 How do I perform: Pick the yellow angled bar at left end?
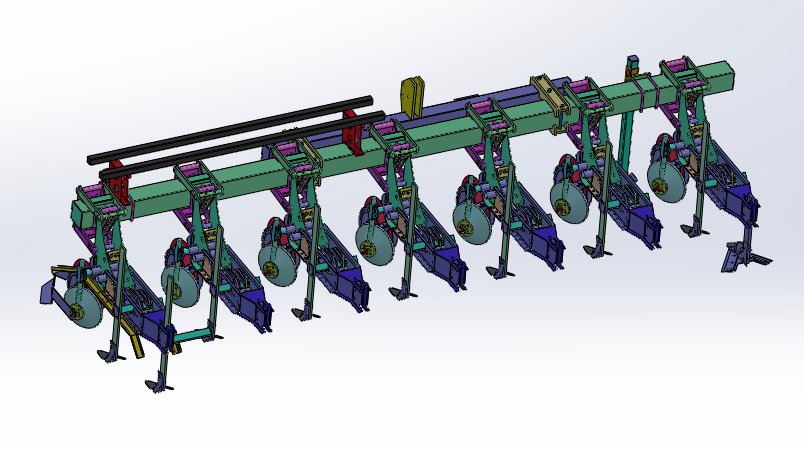pyautogui.click(x=114, y=310)
